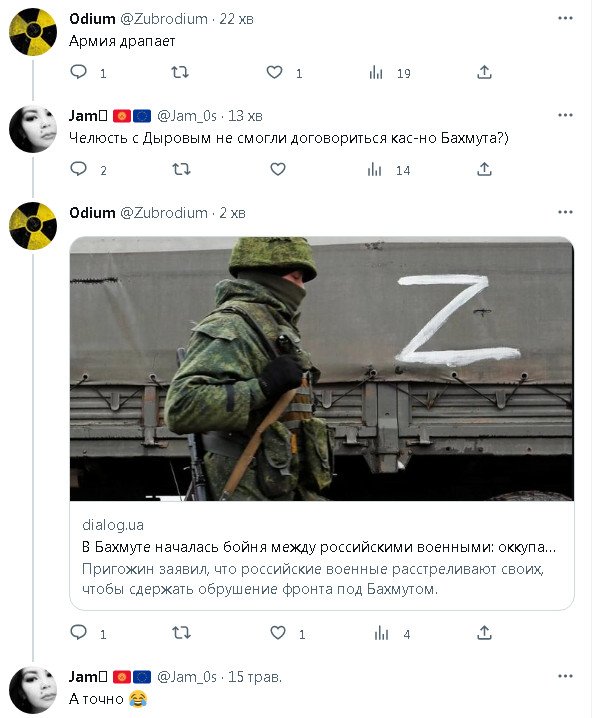The image size is (602, 718).
Task: Click the soldier and Z truck image
Action: tap(321, 368)
